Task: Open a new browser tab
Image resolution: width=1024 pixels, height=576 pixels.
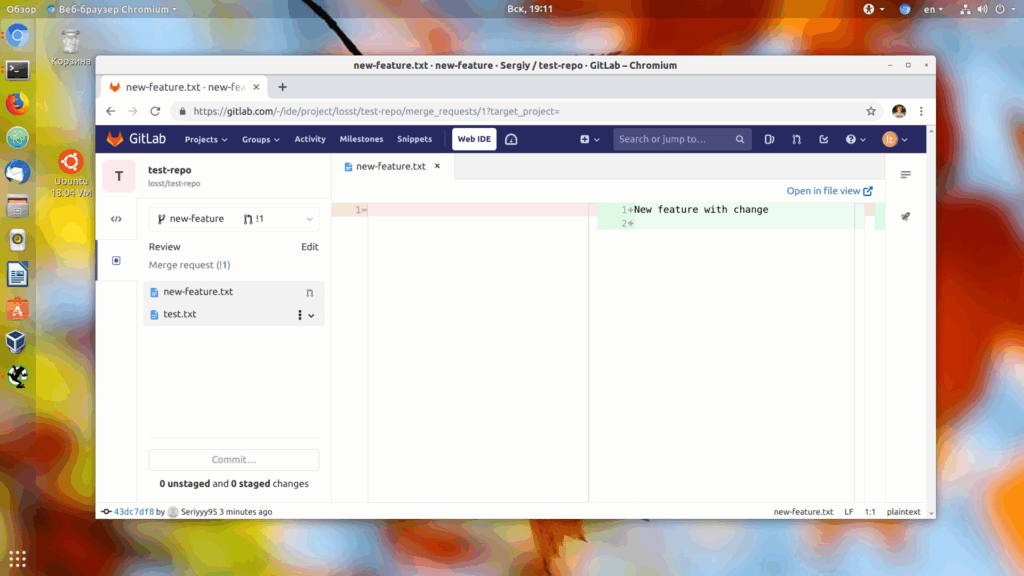Action: coord(282,87)
